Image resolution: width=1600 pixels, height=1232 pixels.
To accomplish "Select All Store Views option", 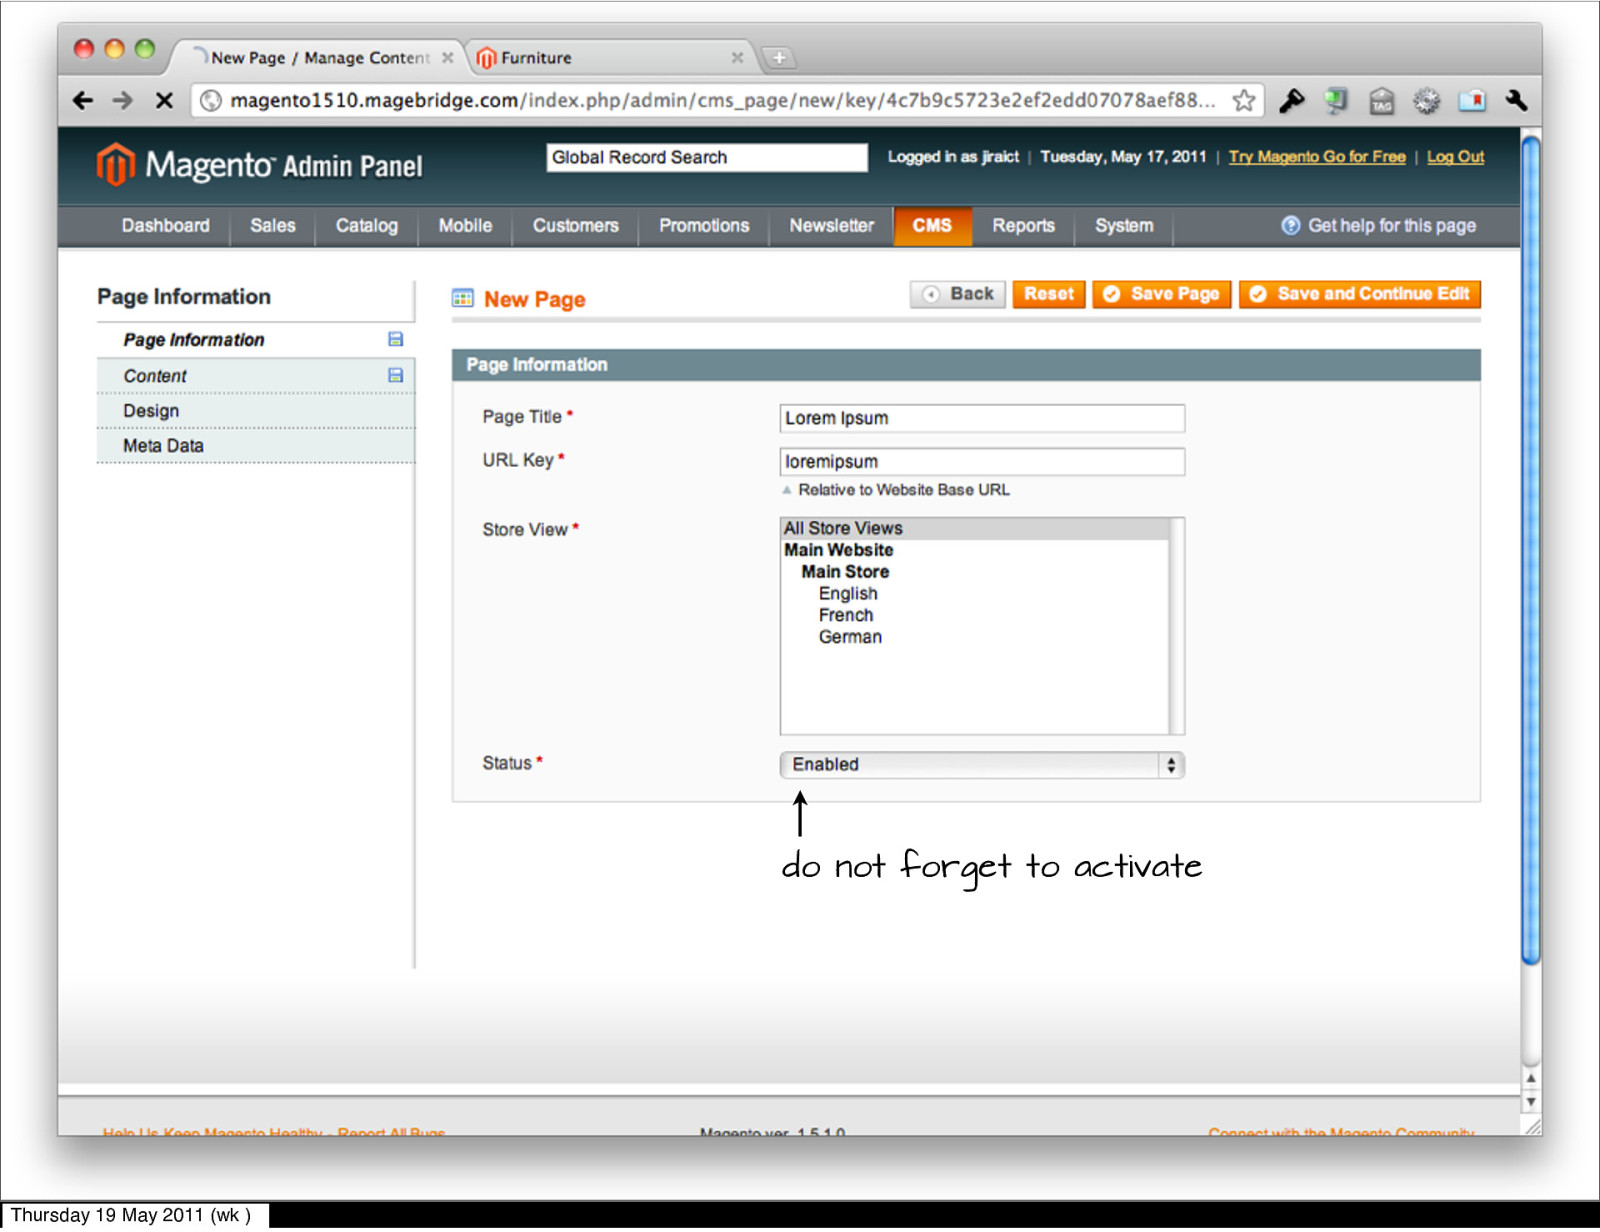I will pyautogui.click(x=974, y=528).
